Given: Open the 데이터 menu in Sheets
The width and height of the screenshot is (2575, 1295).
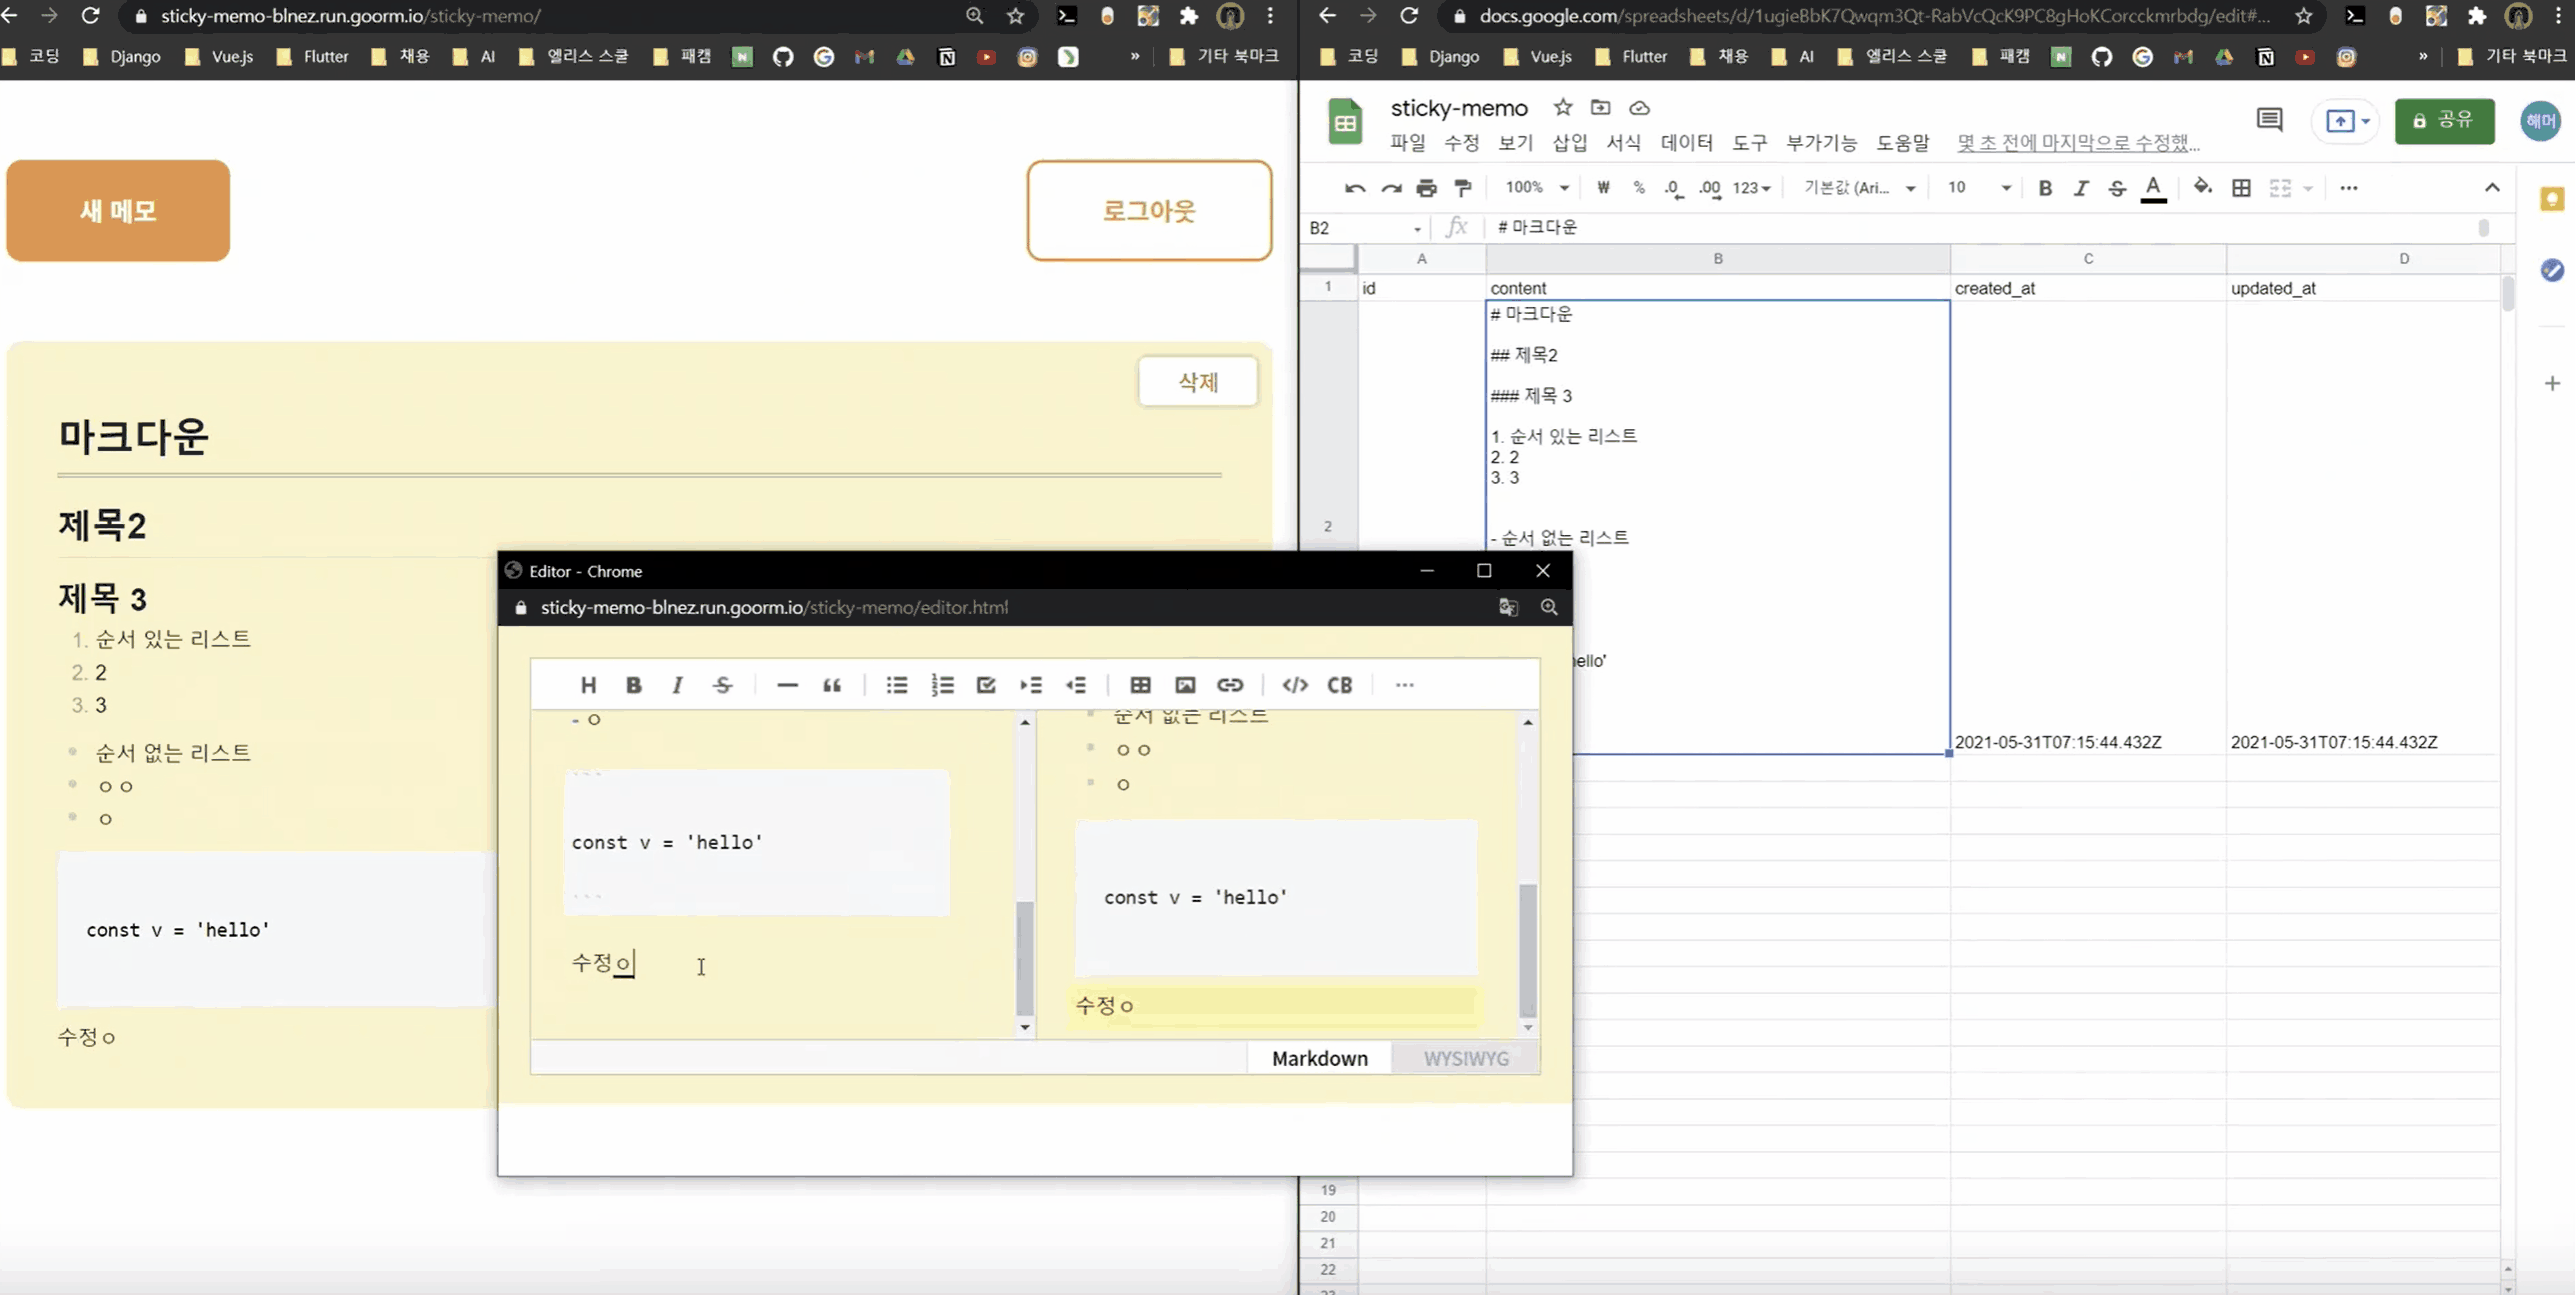Looking at the screenshot, I should 1686,143.
